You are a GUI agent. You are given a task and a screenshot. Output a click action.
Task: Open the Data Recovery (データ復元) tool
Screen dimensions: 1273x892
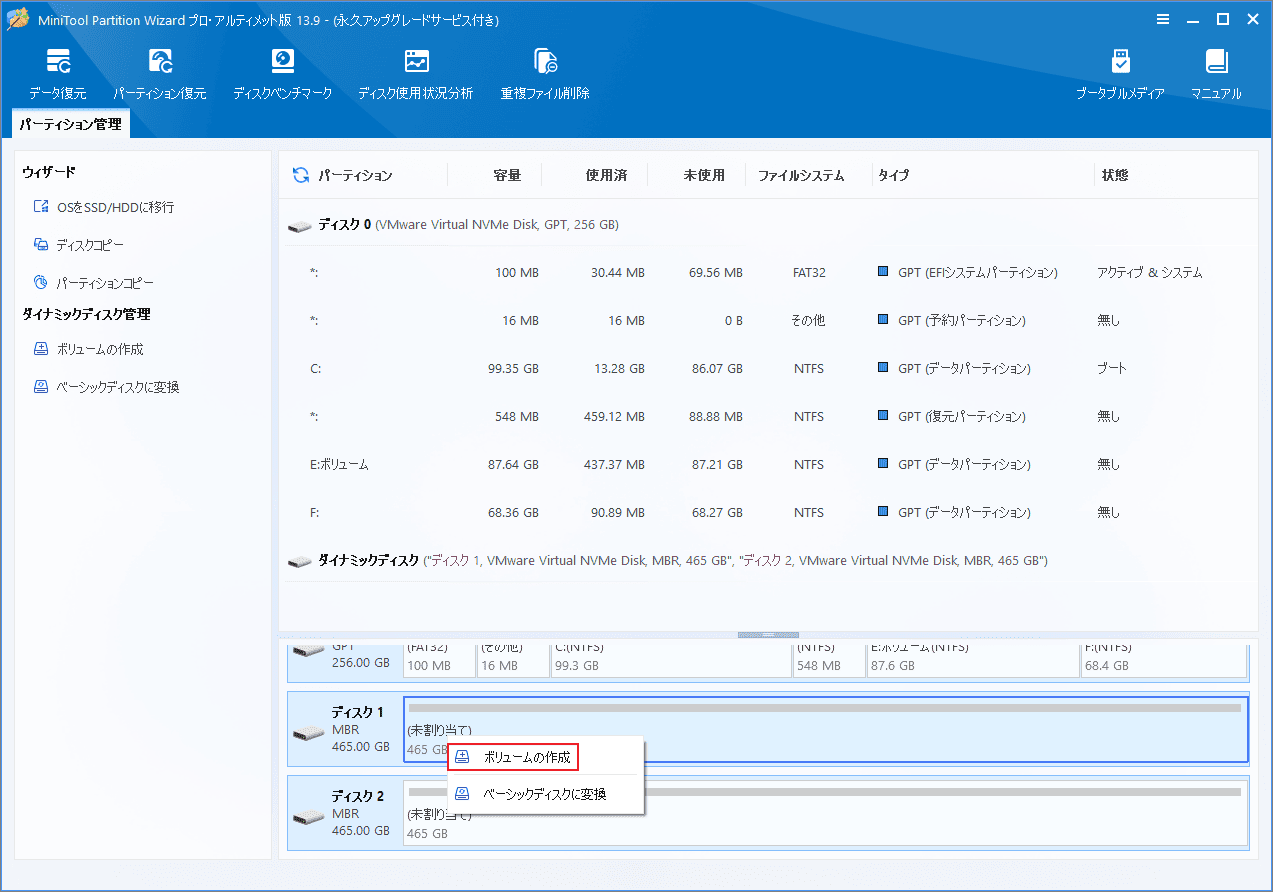[57, 74]
